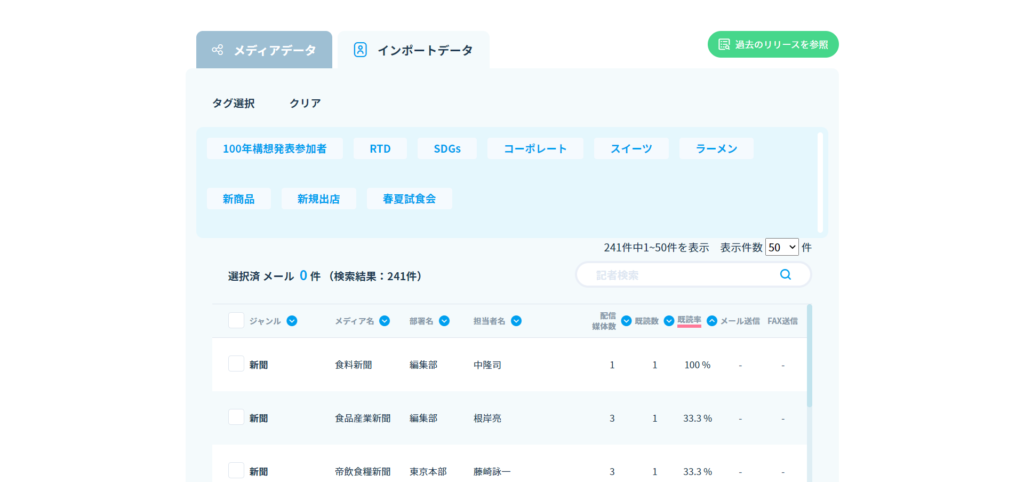Viewport: 1024px width, 482px height.
Task: Click the 過去のリリースを参照 button
Action: coord(772,44)
